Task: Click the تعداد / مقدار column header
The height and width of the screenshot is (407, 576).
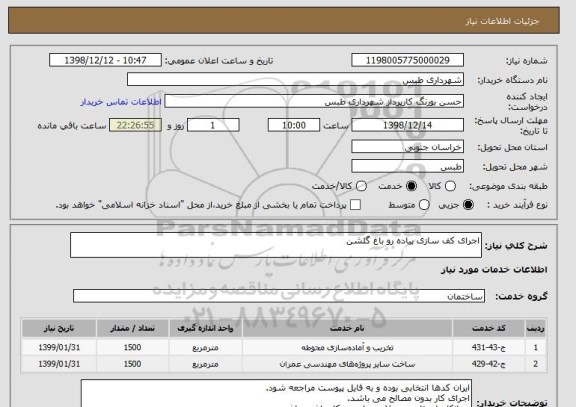Action: tap(133, 328)
